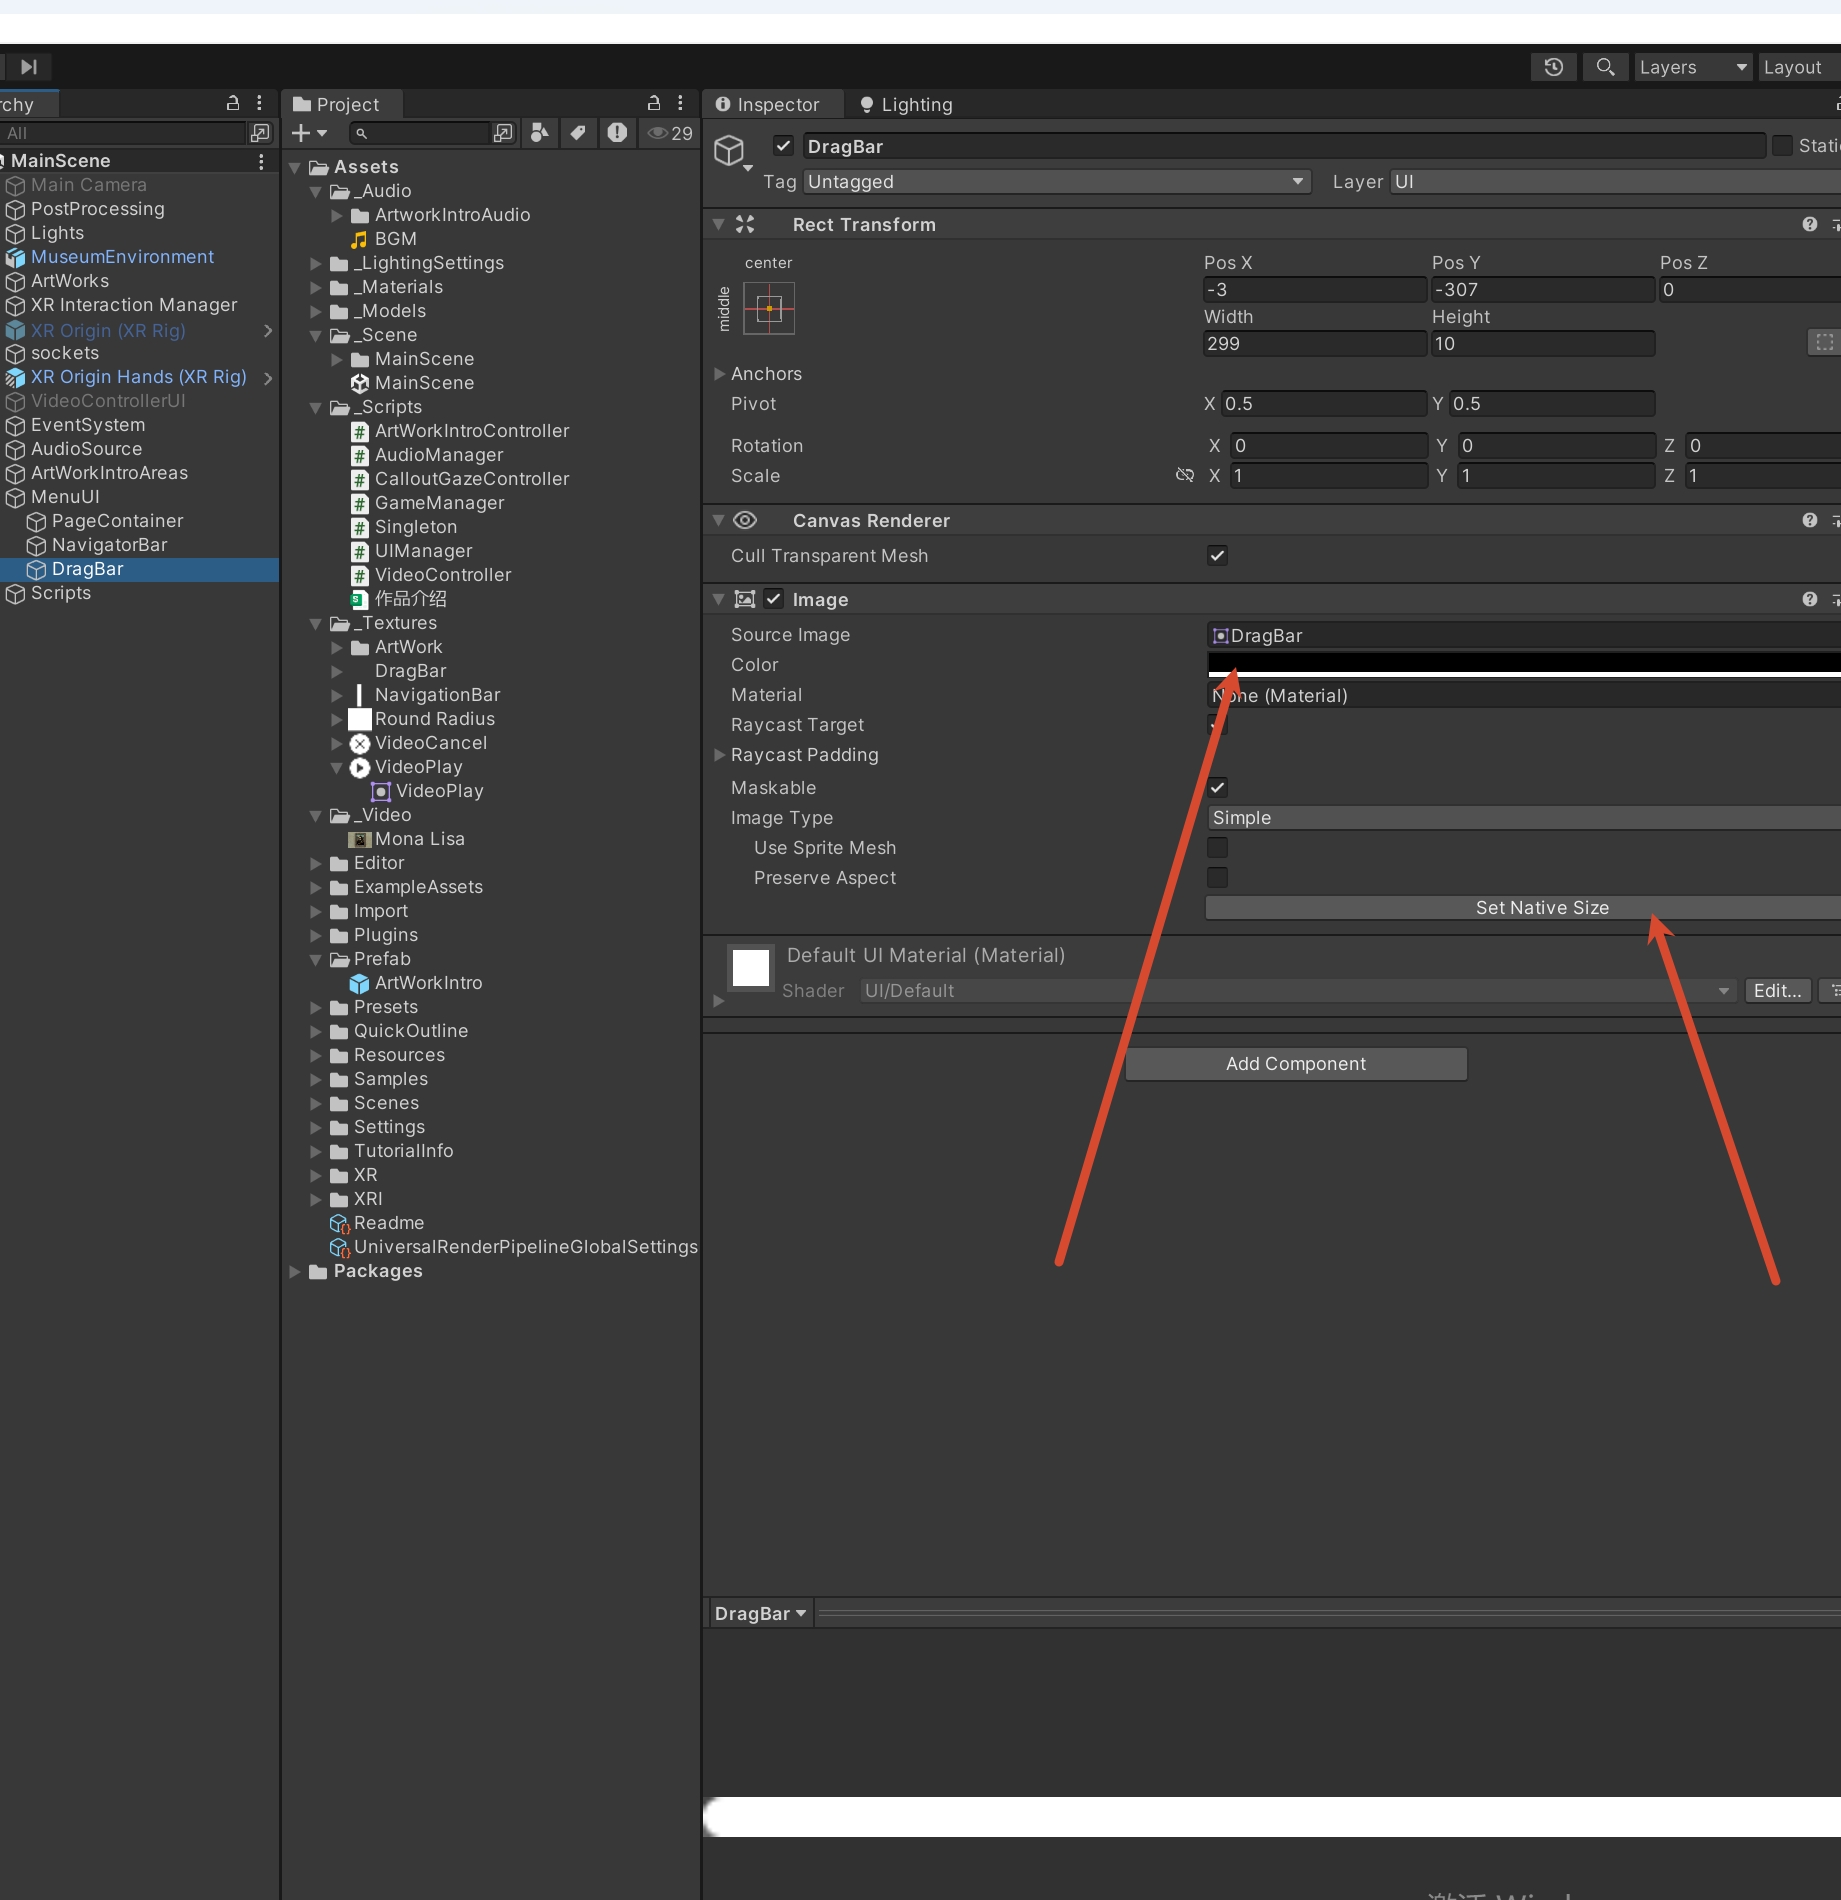Click the DragBar GameObject cube icon

click(x=729, y=151)
